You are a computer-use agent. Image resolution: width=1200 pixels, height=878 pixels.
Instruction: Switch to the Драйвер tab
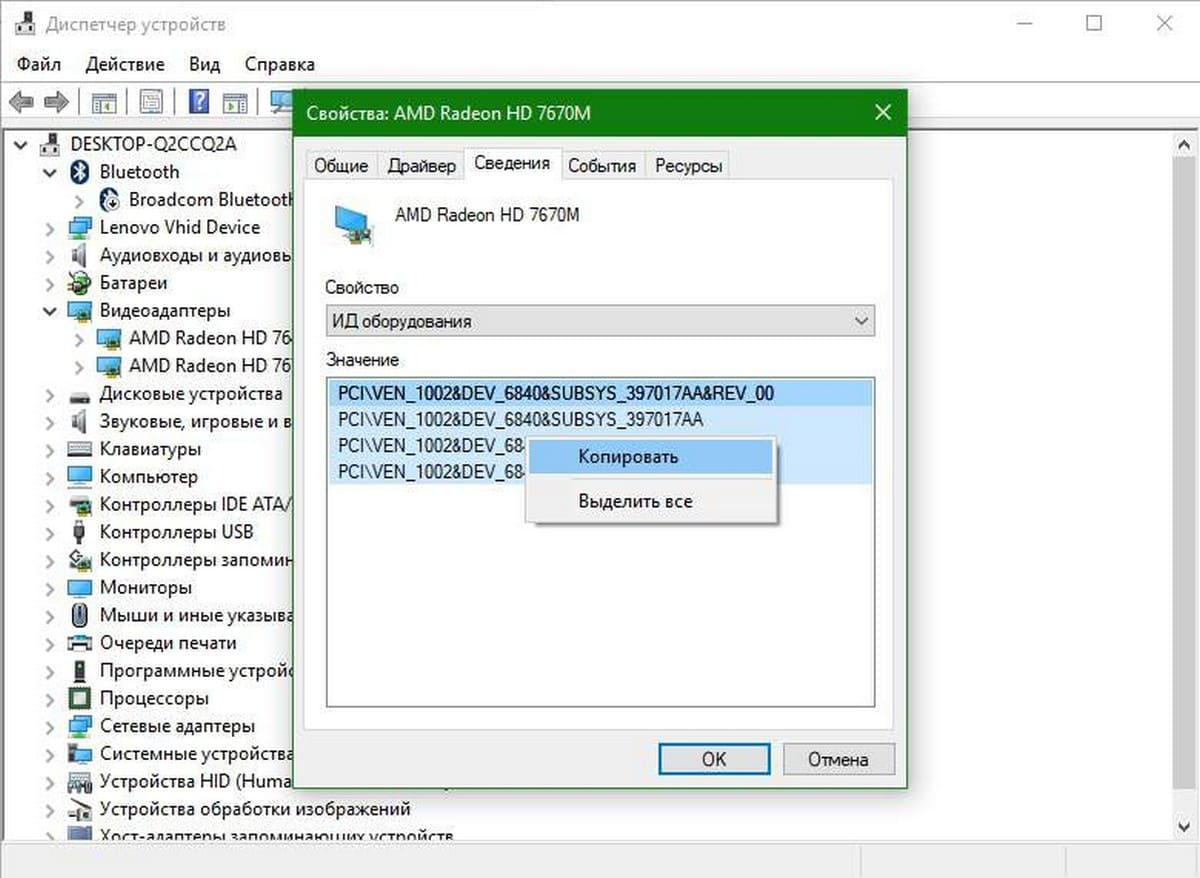click(x=422, y=166)
